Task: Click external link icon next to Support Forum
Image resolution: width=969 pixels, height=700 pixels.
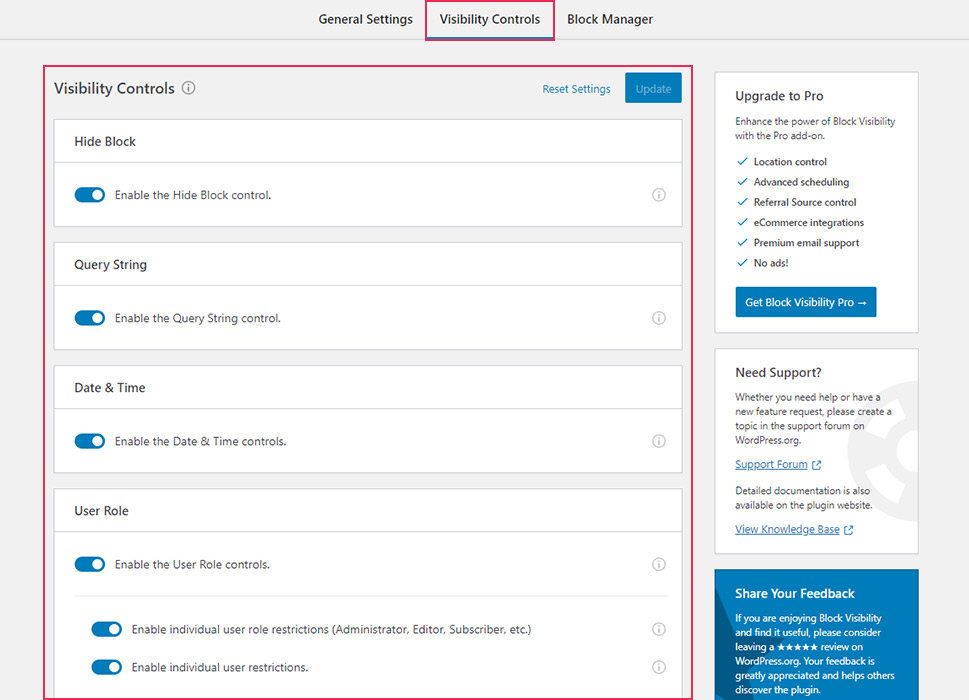Action: click(x=816, y=465)
